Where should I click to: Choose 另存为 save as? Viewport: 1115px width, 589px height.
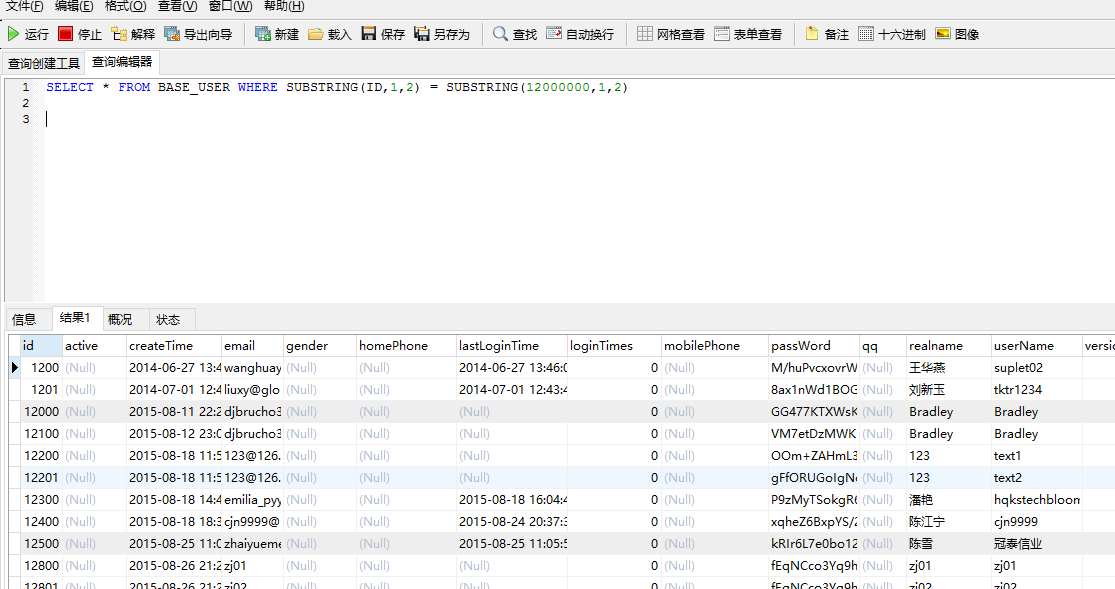coord(442,34)
